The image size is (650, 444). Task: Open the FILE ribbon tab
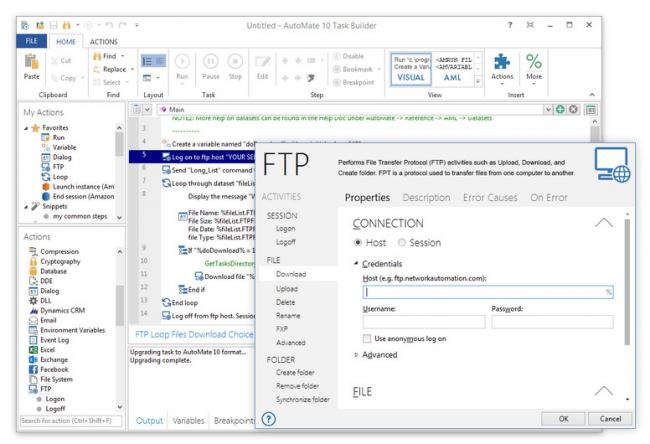[32, 41]
